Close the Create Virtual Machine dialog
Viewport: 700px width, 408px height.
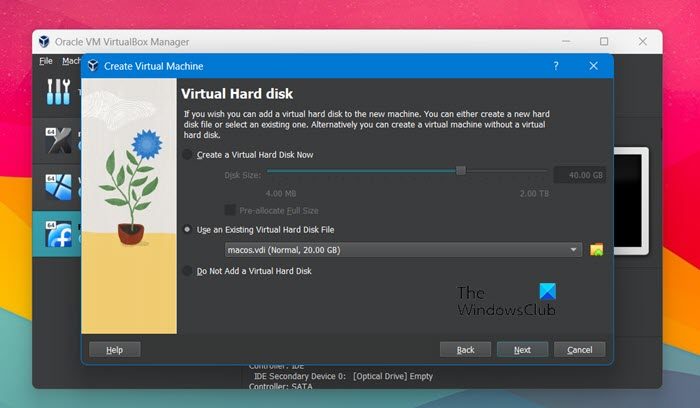(593, 66)
